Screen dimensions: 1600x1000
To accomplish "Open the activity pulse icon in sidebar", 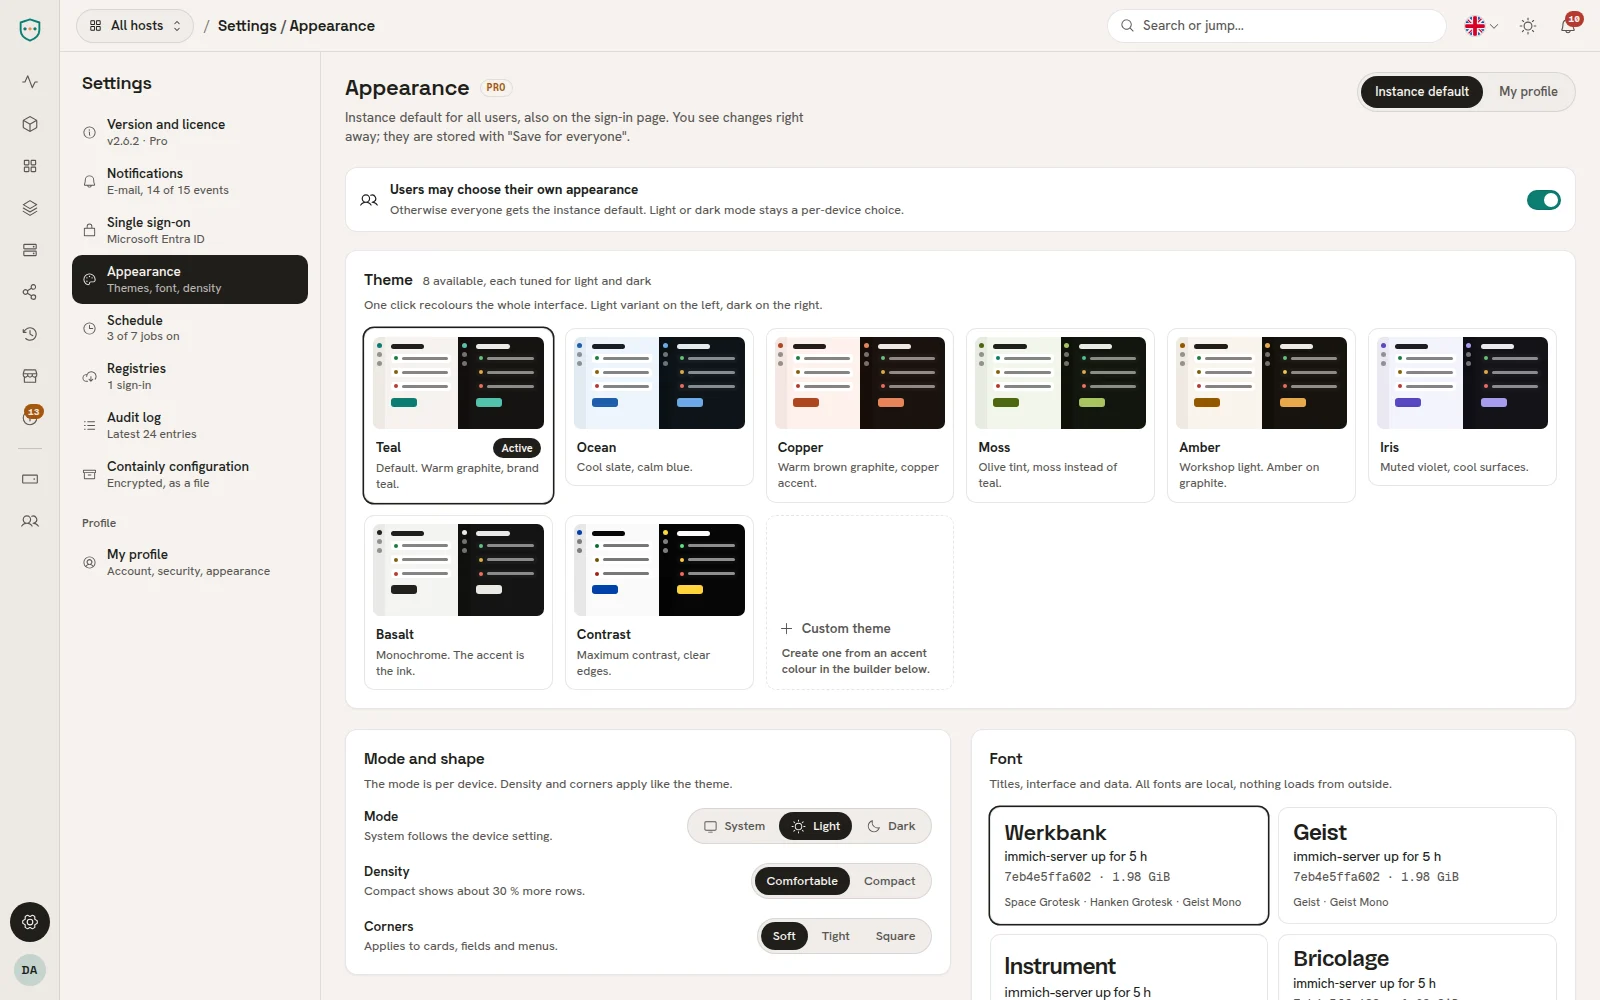I will 30,82.
